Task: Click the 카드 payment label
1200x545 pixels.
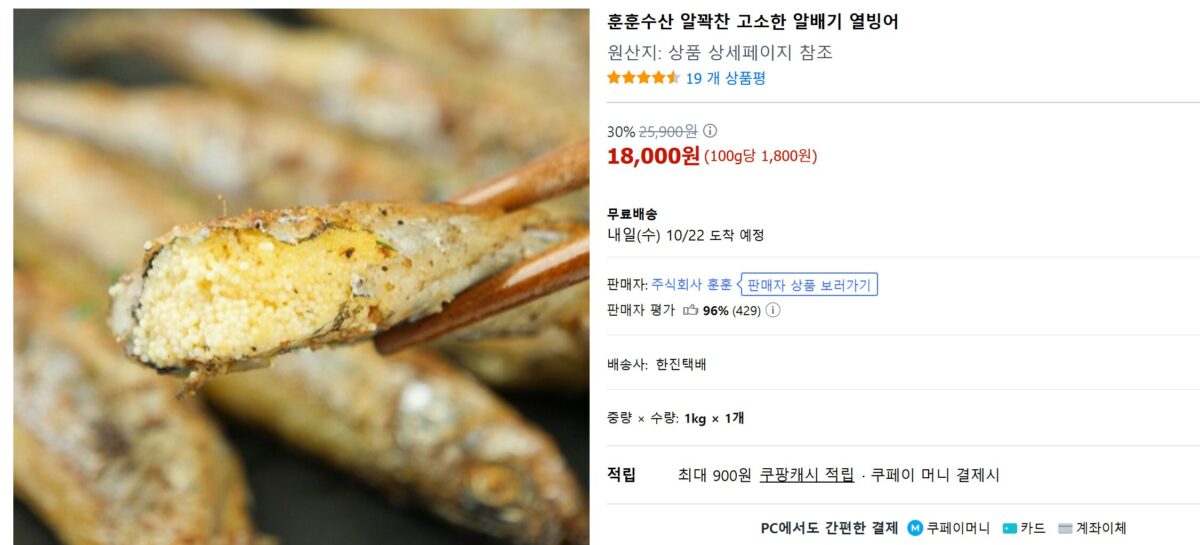Action: pos(1033,528)
